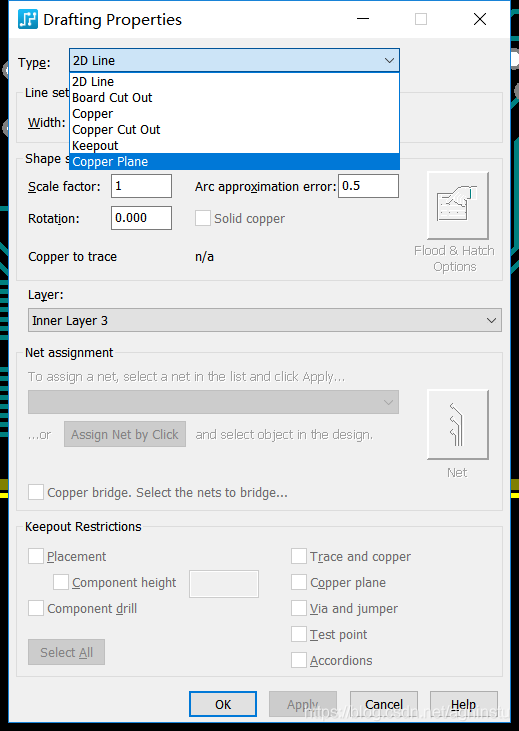Viewport: 519px width, 731px height.
Task: Click the Assign Net by Click button
Action: (125, 434)
